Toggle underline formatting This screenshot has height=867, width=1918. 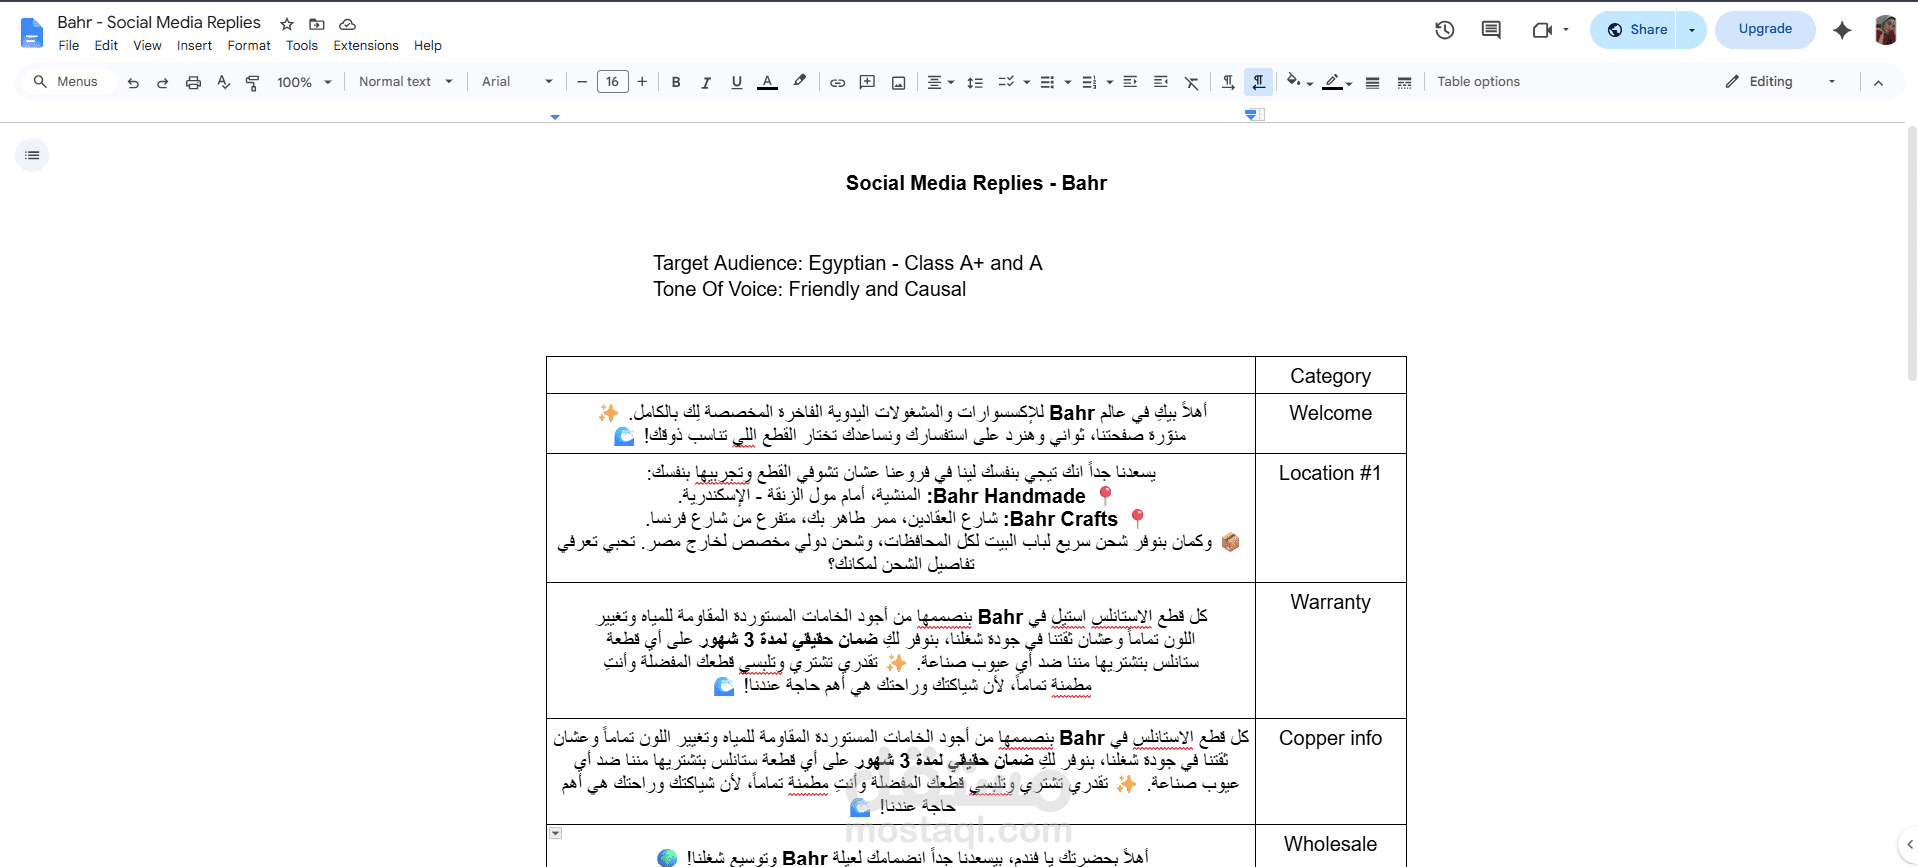pyautogui.click(x=736, y=82)
